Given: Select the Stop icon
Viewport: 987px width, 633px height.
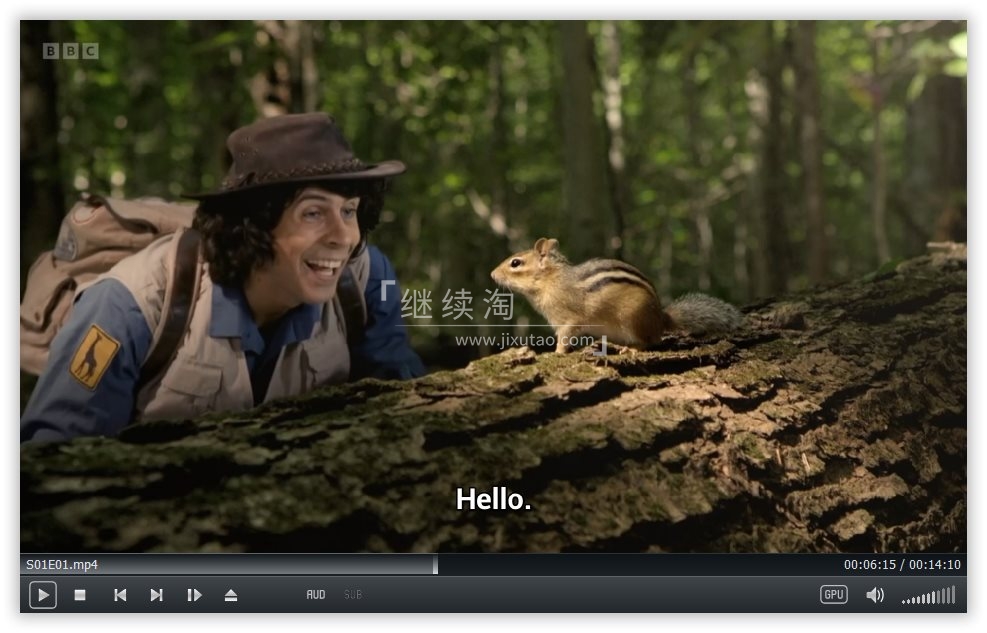Looking at the screenshot, I should click(82, 595).
